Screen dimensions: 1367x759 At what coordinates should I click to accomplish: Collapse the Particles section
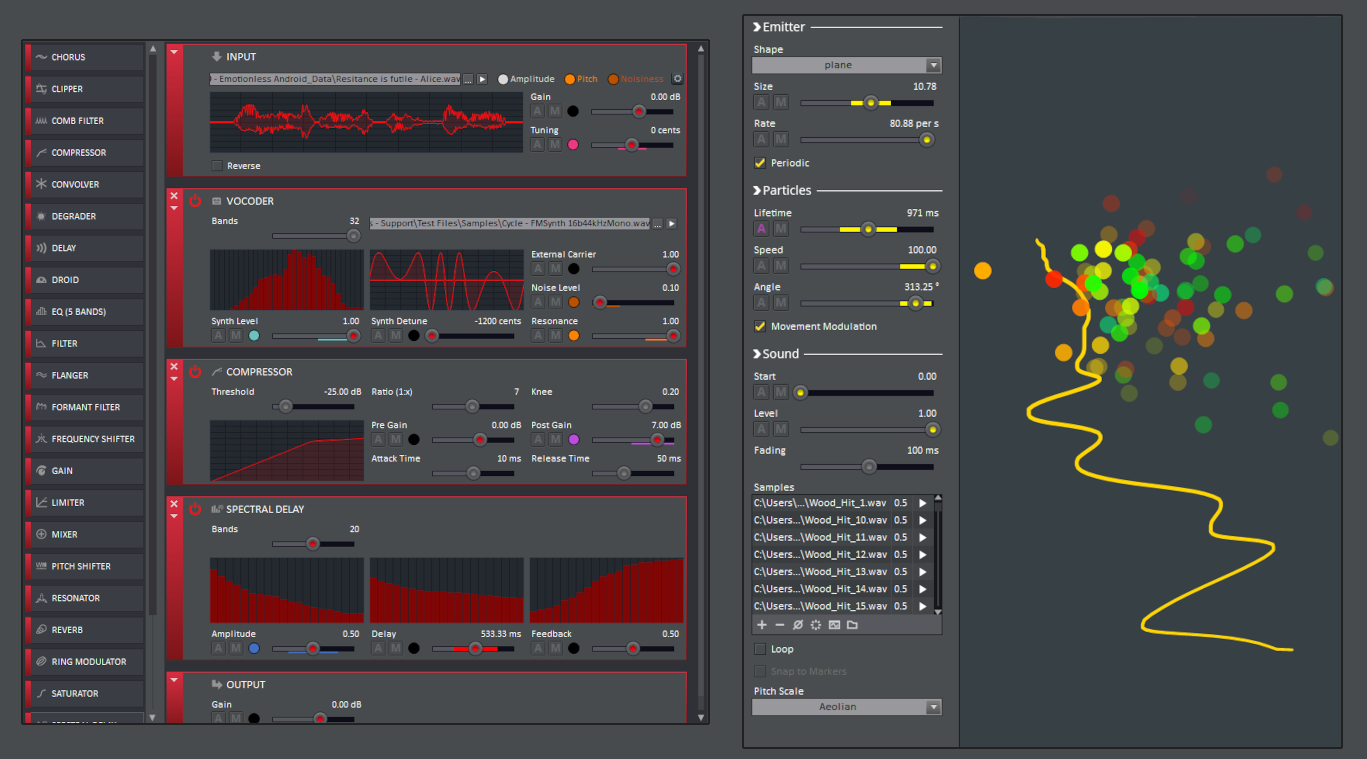(757, 190)
